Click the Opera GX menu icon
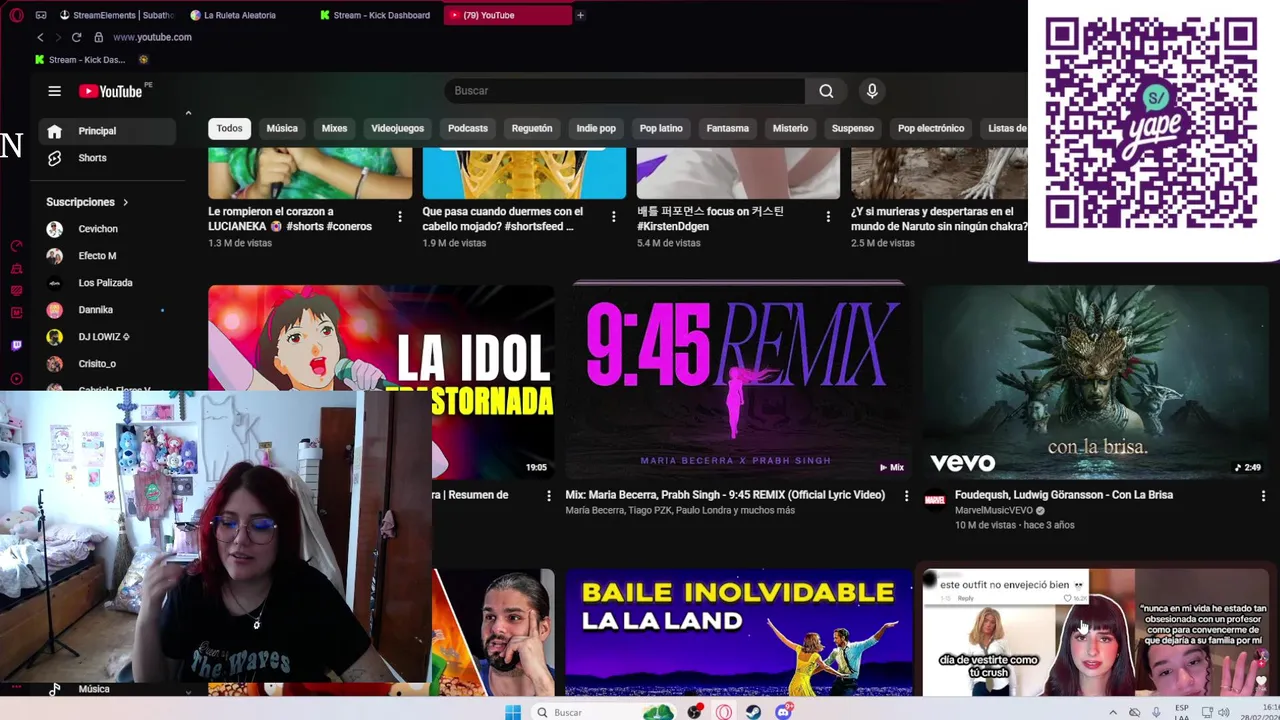 pos(16,15)
